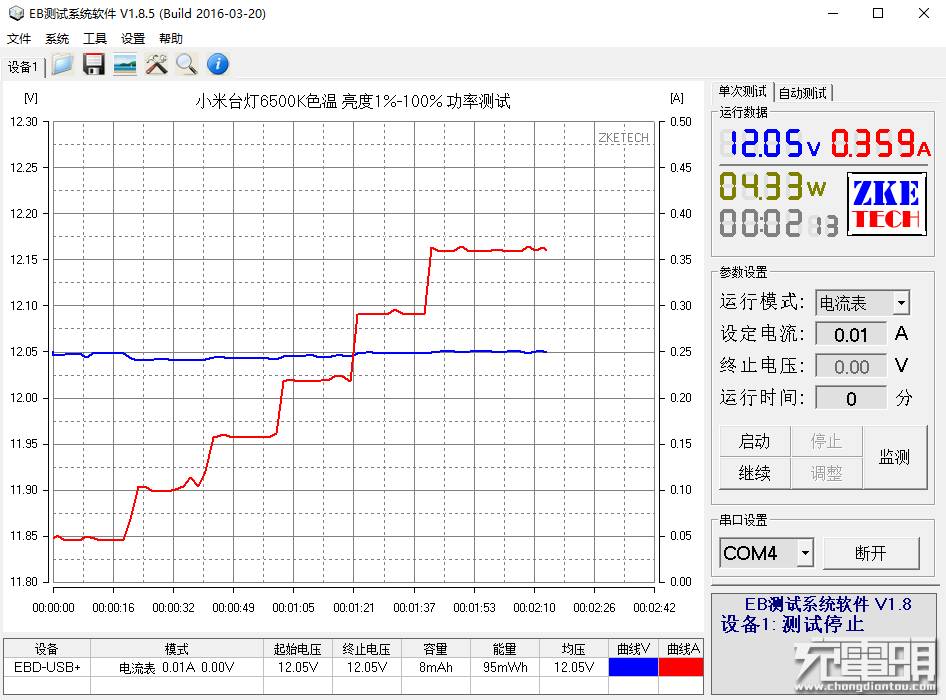Click the 断开 disconnect button
The height and width of the screenshot is (700, 946).
pyautogui.click(x=871, y=553)
